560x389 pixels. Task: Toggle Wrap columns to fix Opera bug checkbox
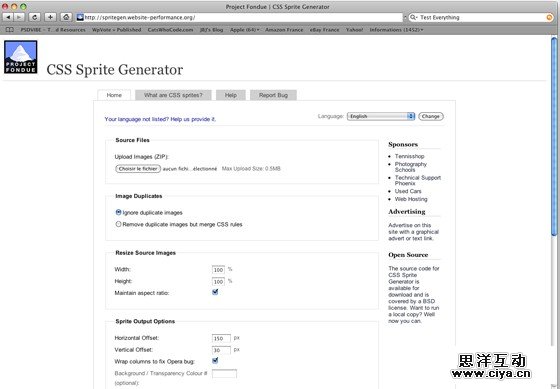215,361
